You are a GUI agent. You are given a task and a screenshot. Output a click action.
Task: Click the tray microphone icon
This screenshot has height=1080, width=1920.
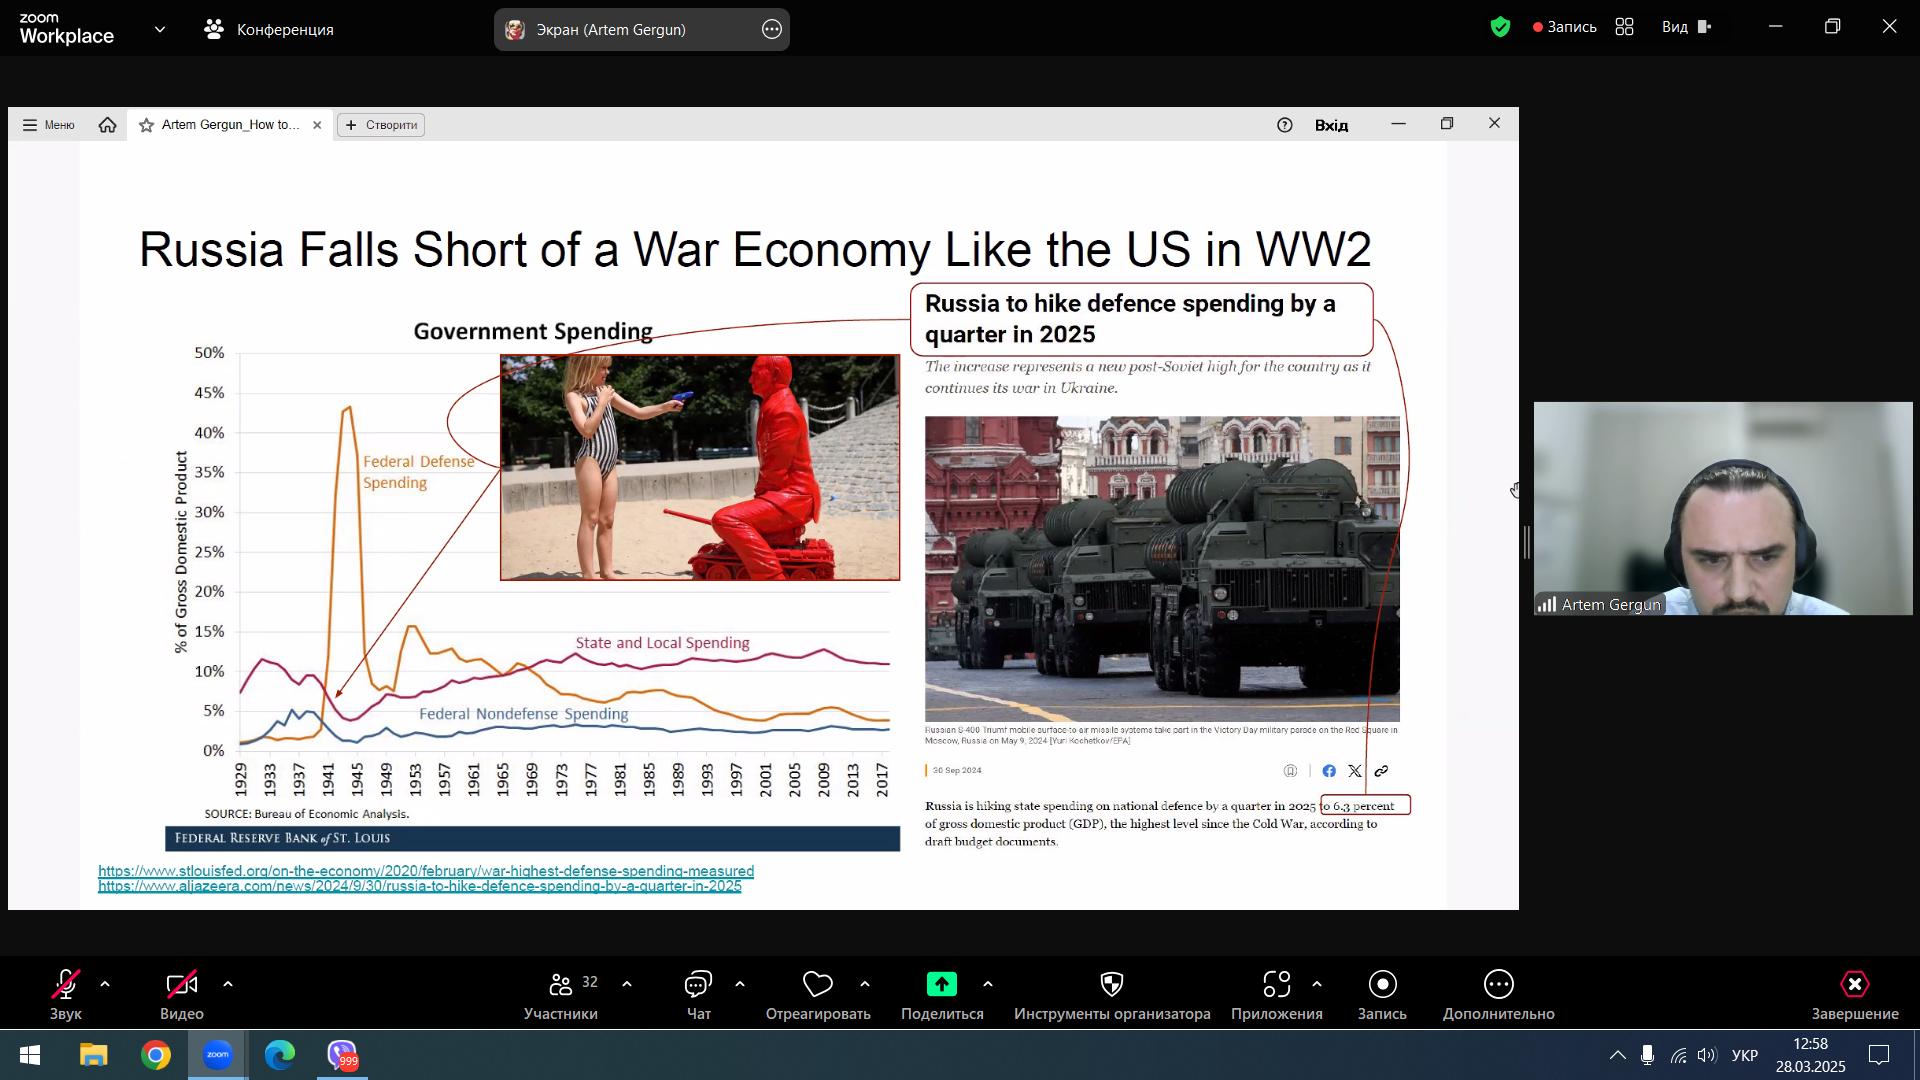click(1647, 1056)
